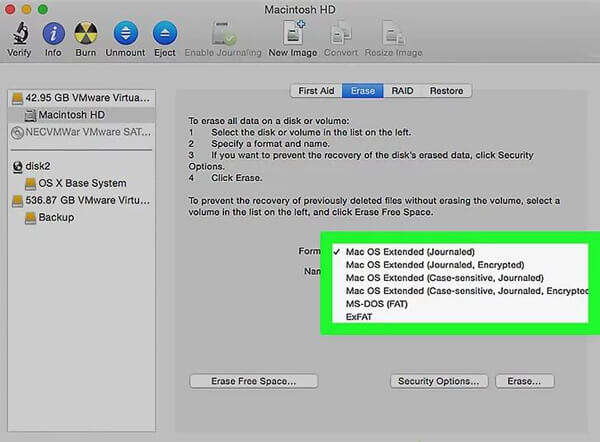Choose Mac OS Extended (Journaled, Encrypted)
This screenshot has width=600, height=442.
pyautogui.click(x=419, y=264)
